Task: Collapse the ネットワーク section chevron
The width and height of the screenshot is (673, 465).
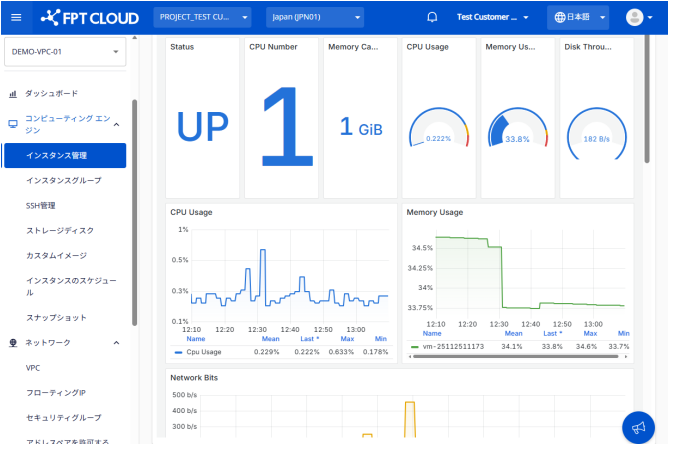Action: click(x=116, y=343)
